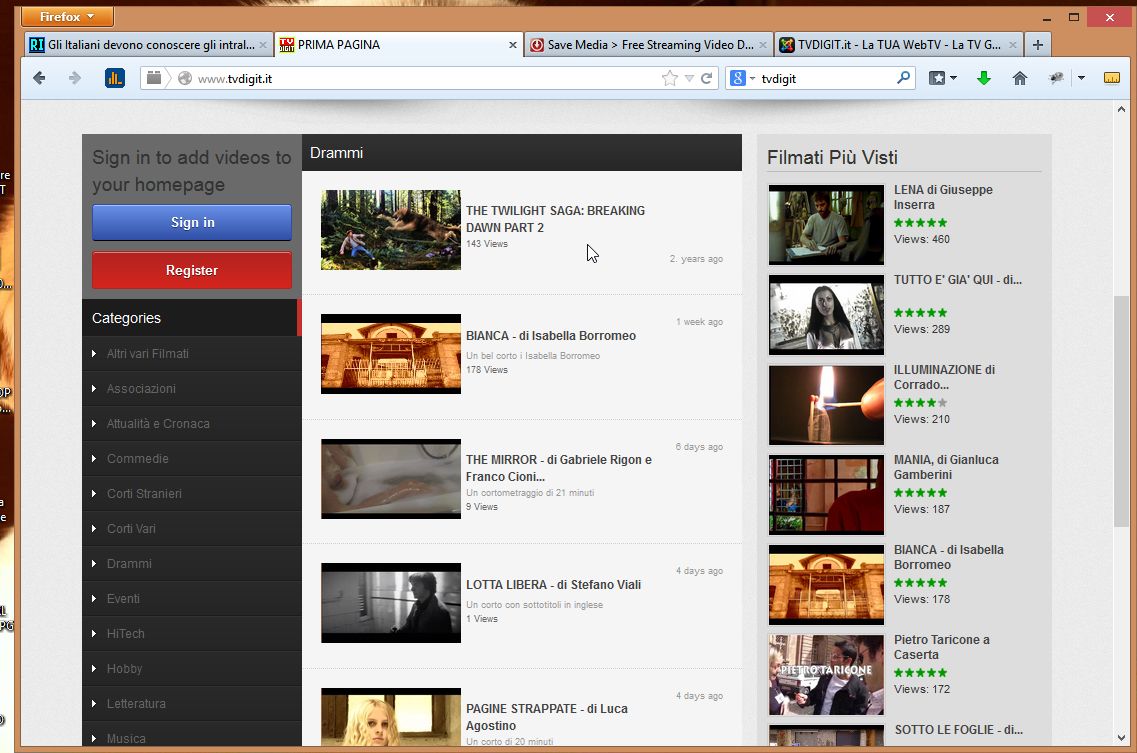Click the LENA di Giuseppe Inserra thumbnail
Viewport: 1137px width, 753px height.
[826, 225]
